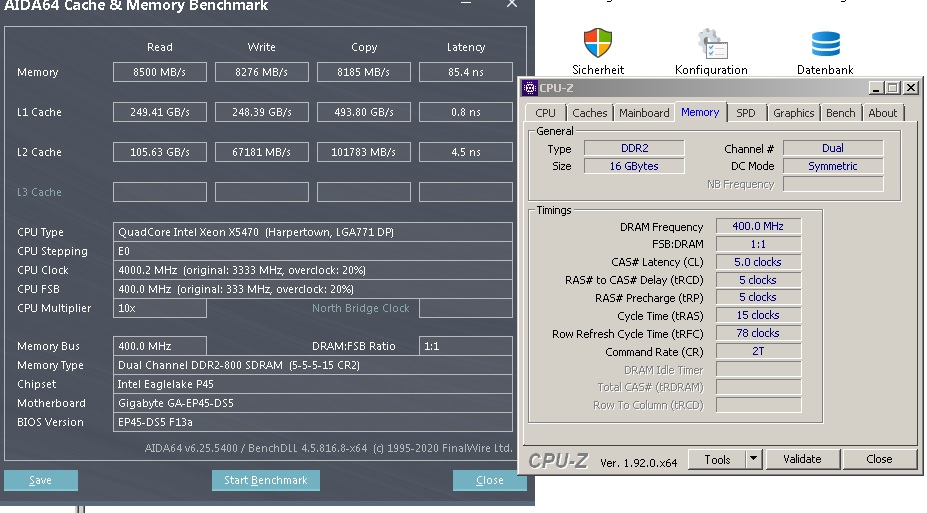Click the Type DDR2 value in CPU-Z
The width and height of the screenshot is (927, 513).
pos(634,148)
